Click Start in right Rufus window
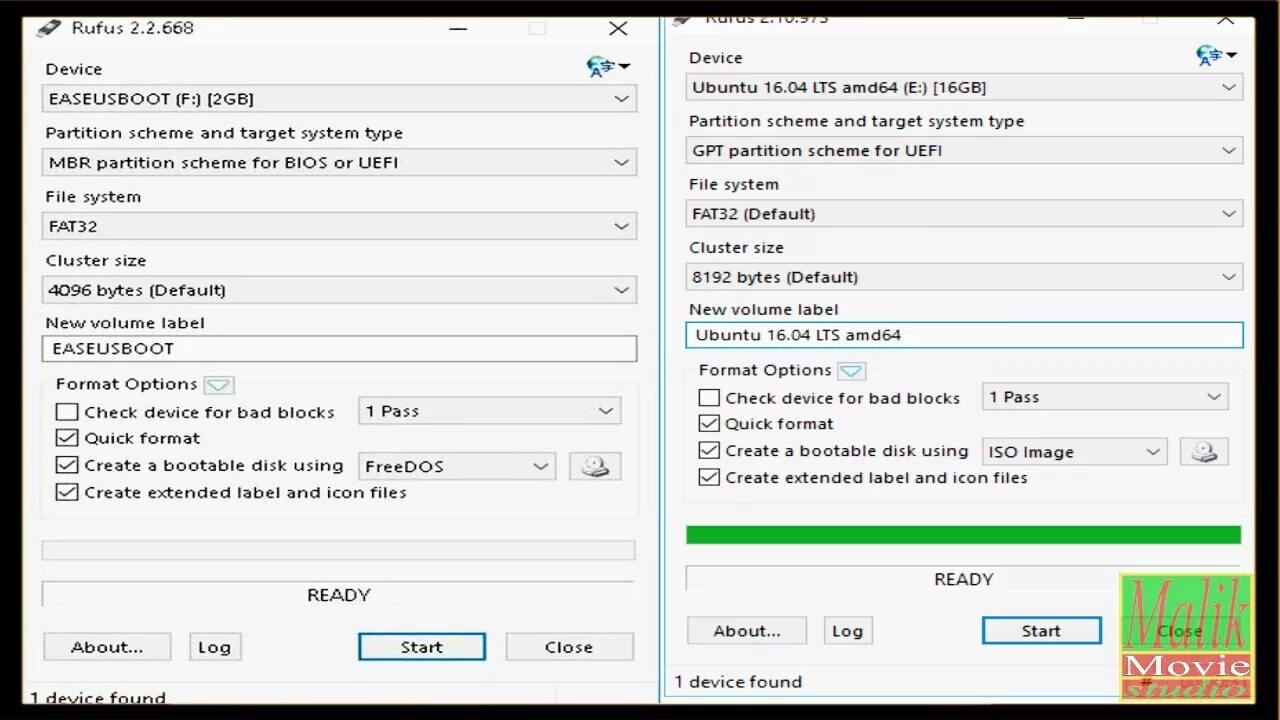1280x720 pixels. [x=1041, y=631]
